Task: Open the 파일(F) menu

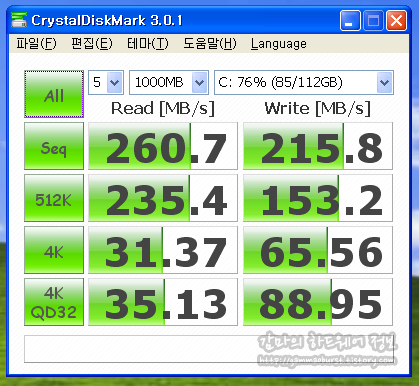Action: pos(37,43)
